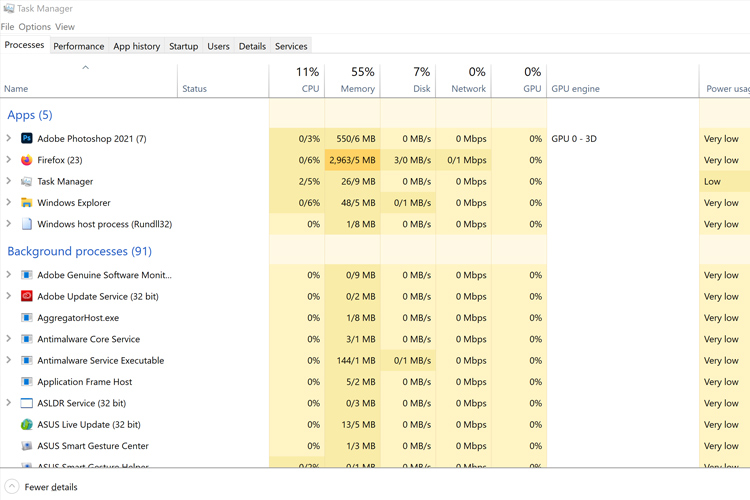
Task: Click Task Manager's Low power usage cell
Action: [x=725, y=181]
